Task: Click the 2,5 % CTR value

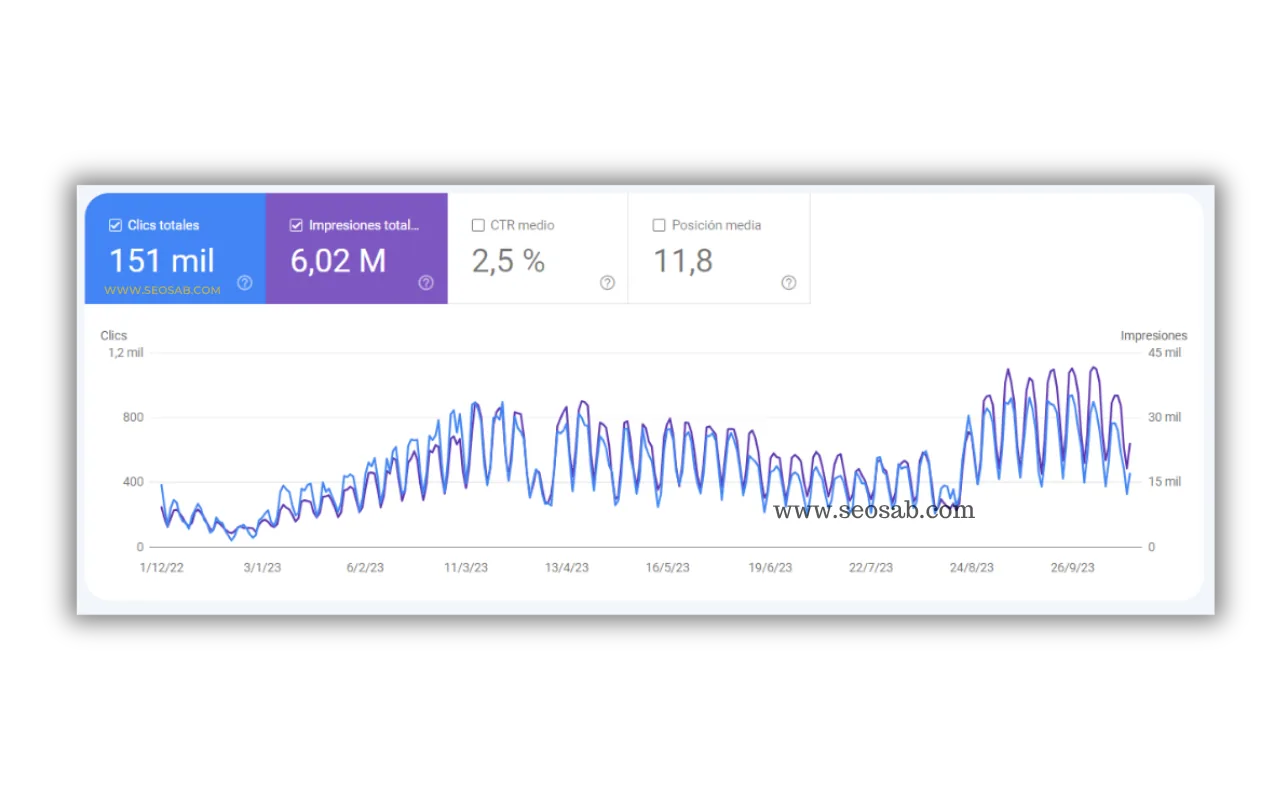Action: [x=508, y=261]
